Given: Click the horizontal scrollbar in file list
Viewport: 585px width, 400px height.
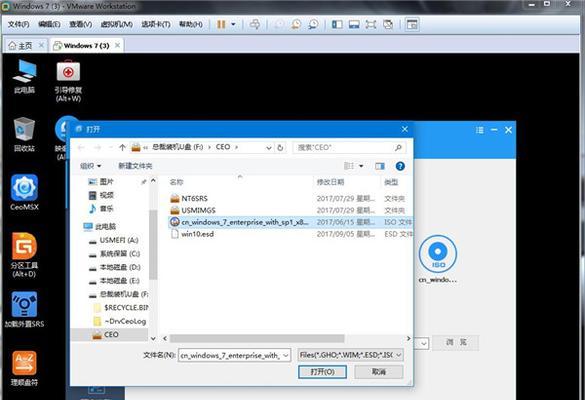Looking at the screenshot, I should 257,338.
